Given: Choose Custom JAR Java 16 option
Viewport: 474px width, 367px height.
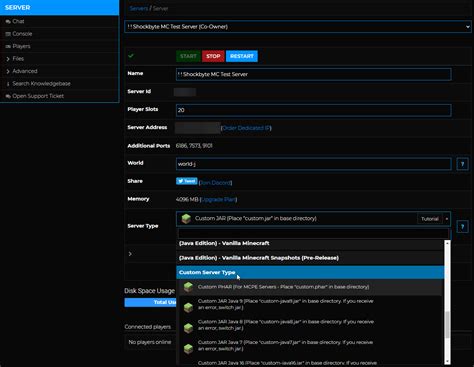Looking at the screenshot, I should 310,362.
